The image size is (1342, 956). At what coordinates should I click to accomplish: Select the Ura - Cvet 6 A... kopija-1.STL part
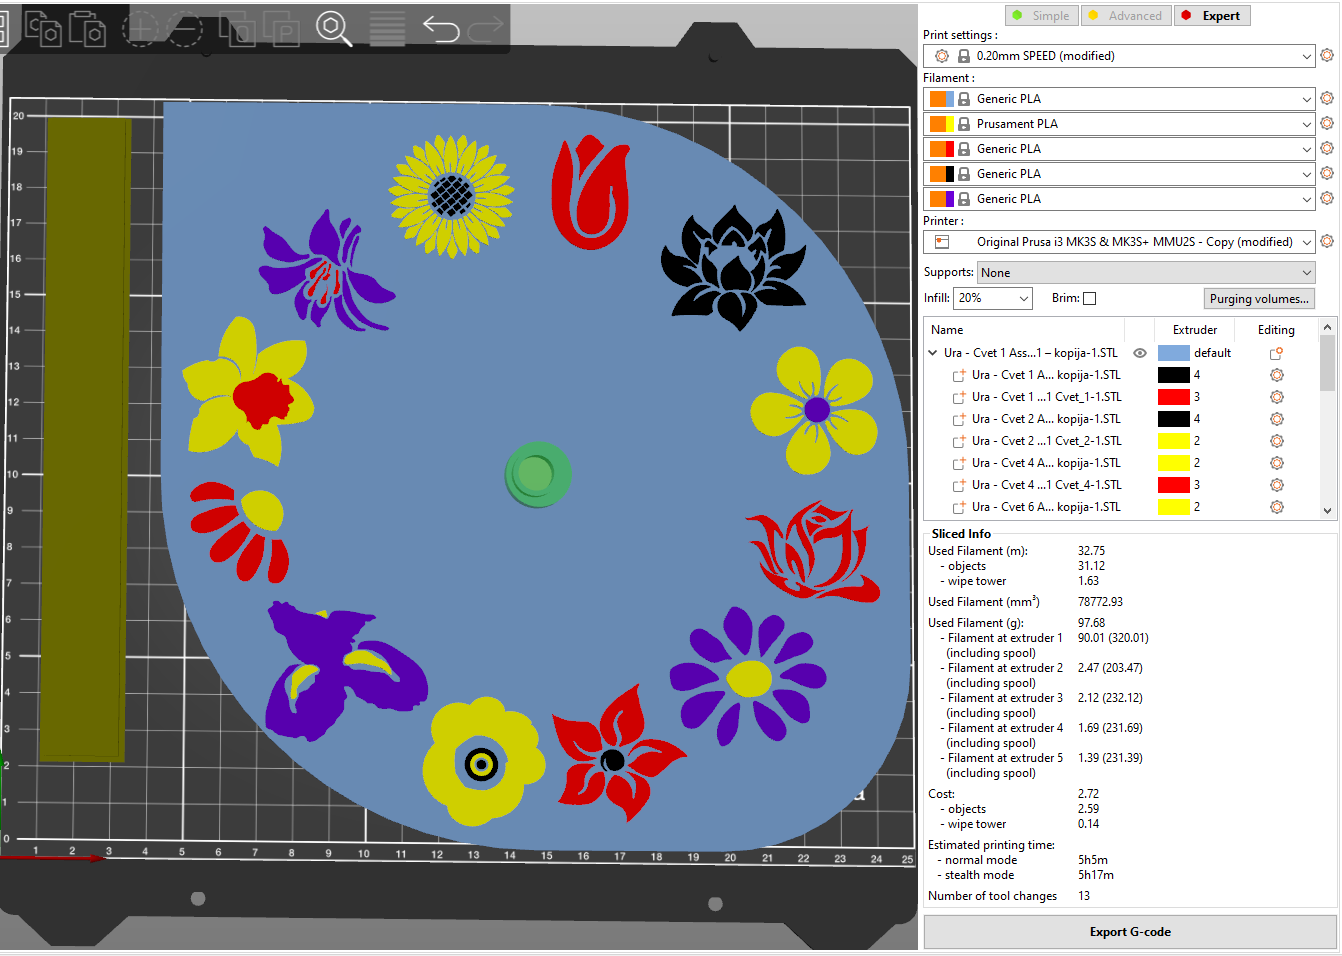[1046, 507]
